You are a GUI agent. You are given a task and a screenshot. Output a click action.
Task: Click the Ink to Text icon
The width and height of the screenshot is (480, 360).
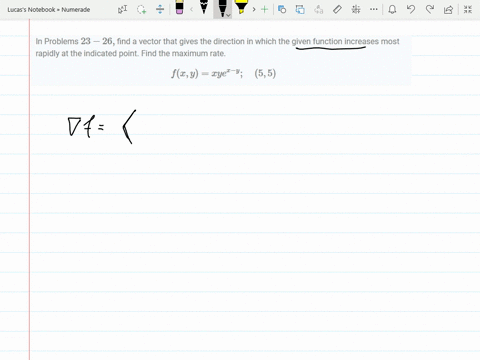click(x=319, y=9)
